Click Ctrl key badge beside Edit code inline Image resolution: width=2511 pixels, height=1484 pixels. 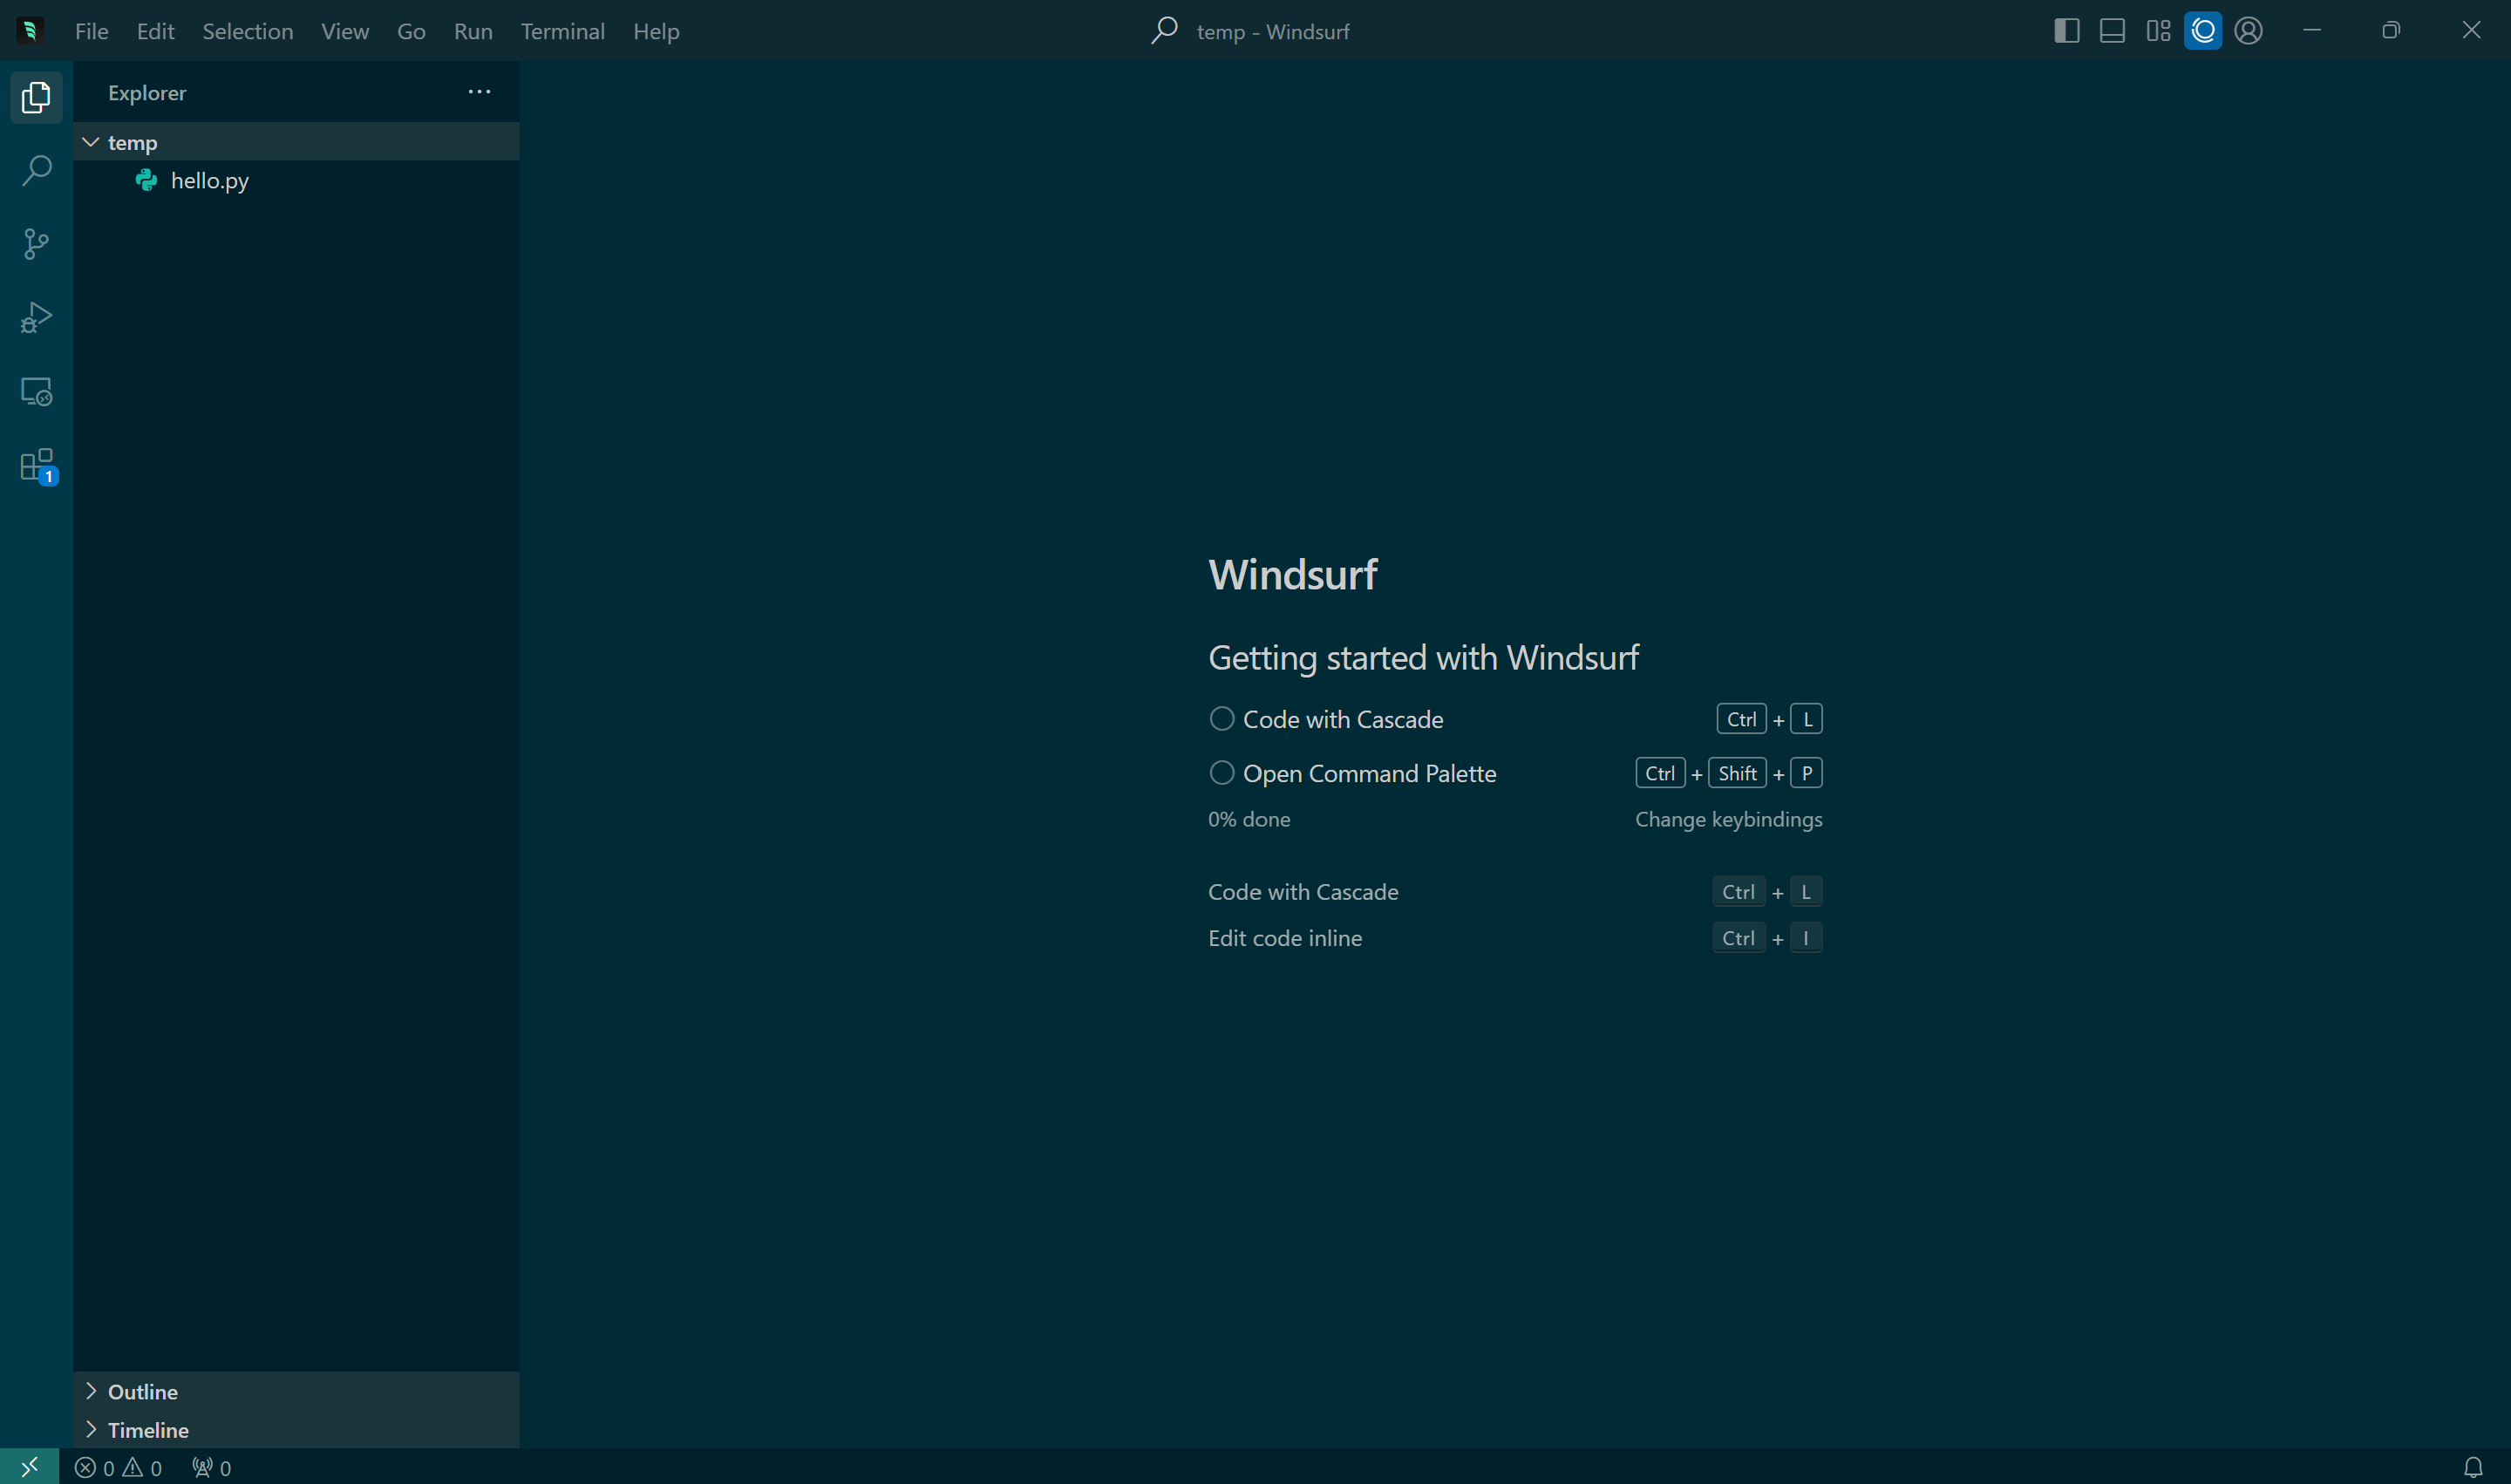[x=1738, y=938]
